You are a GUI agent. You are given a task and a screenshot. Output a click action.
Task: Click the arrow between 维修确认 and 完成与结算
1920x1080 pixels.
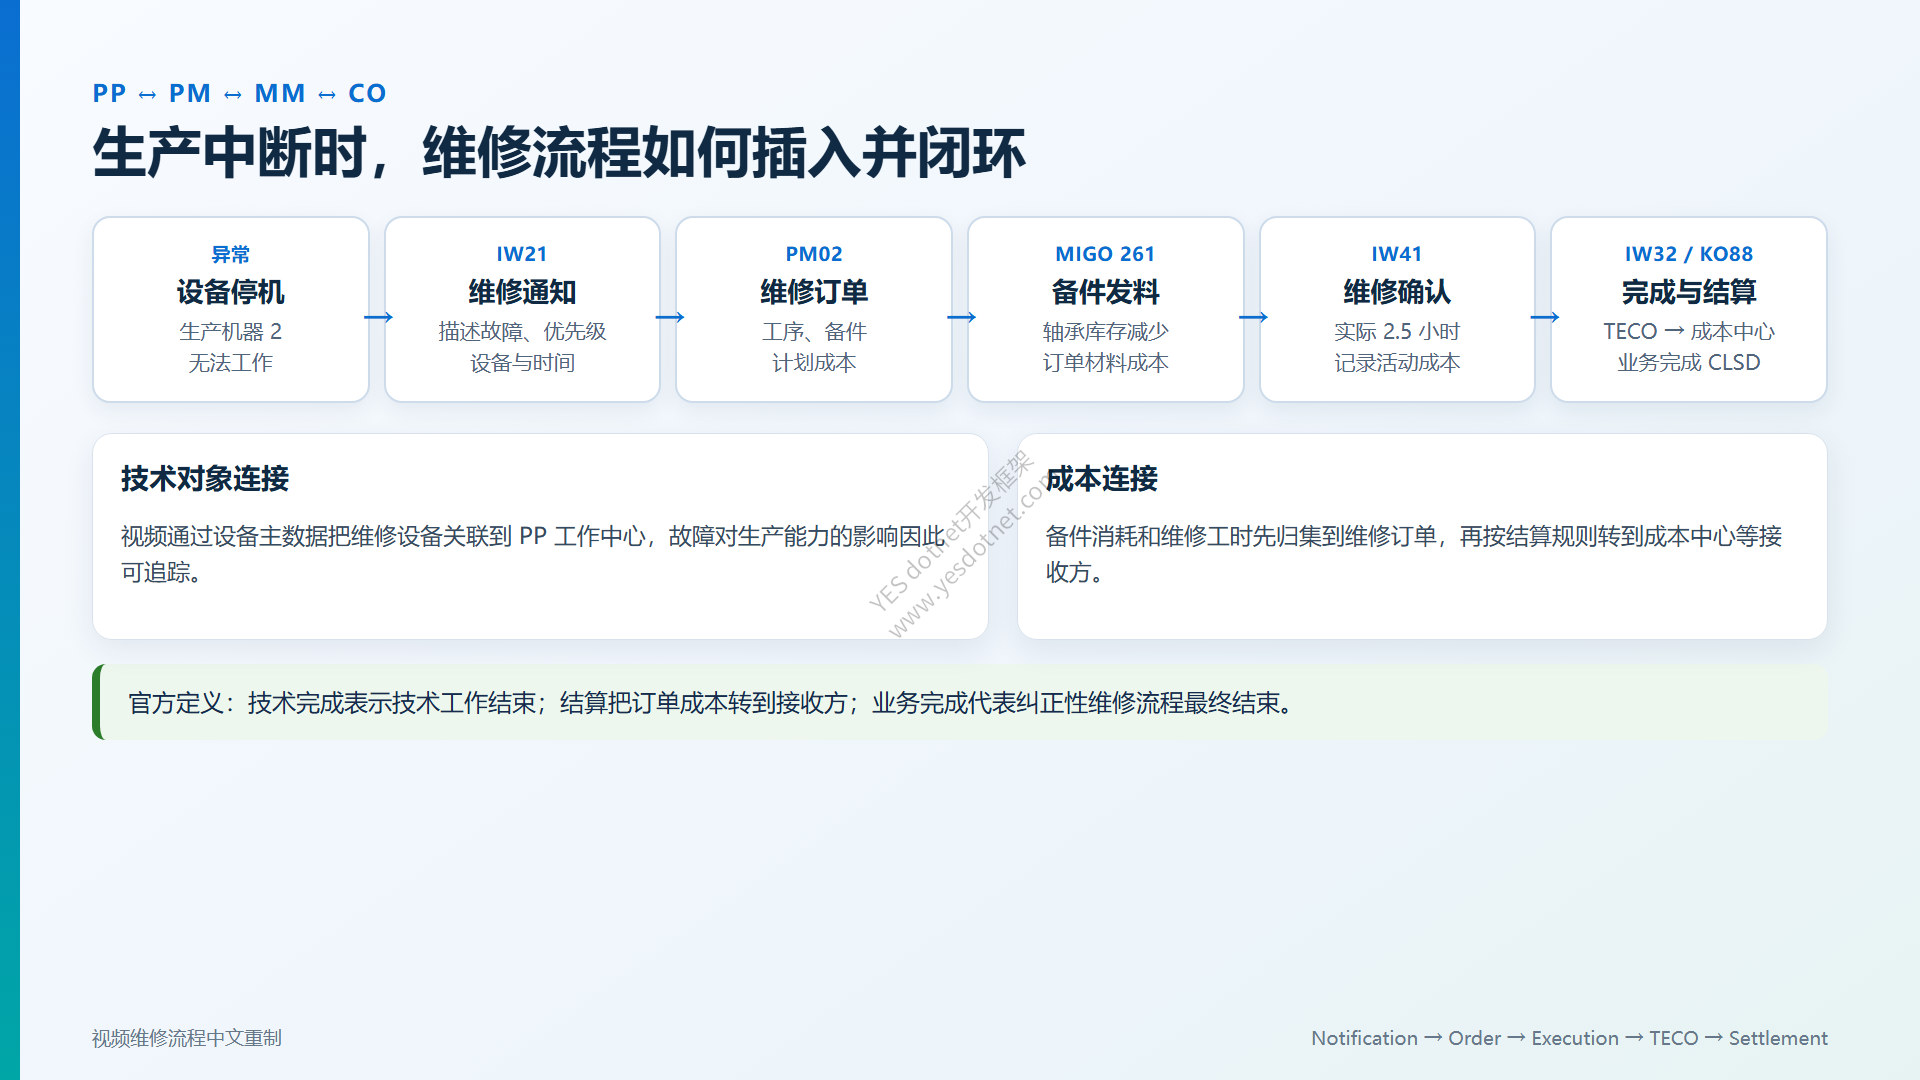click(1544, 318)
